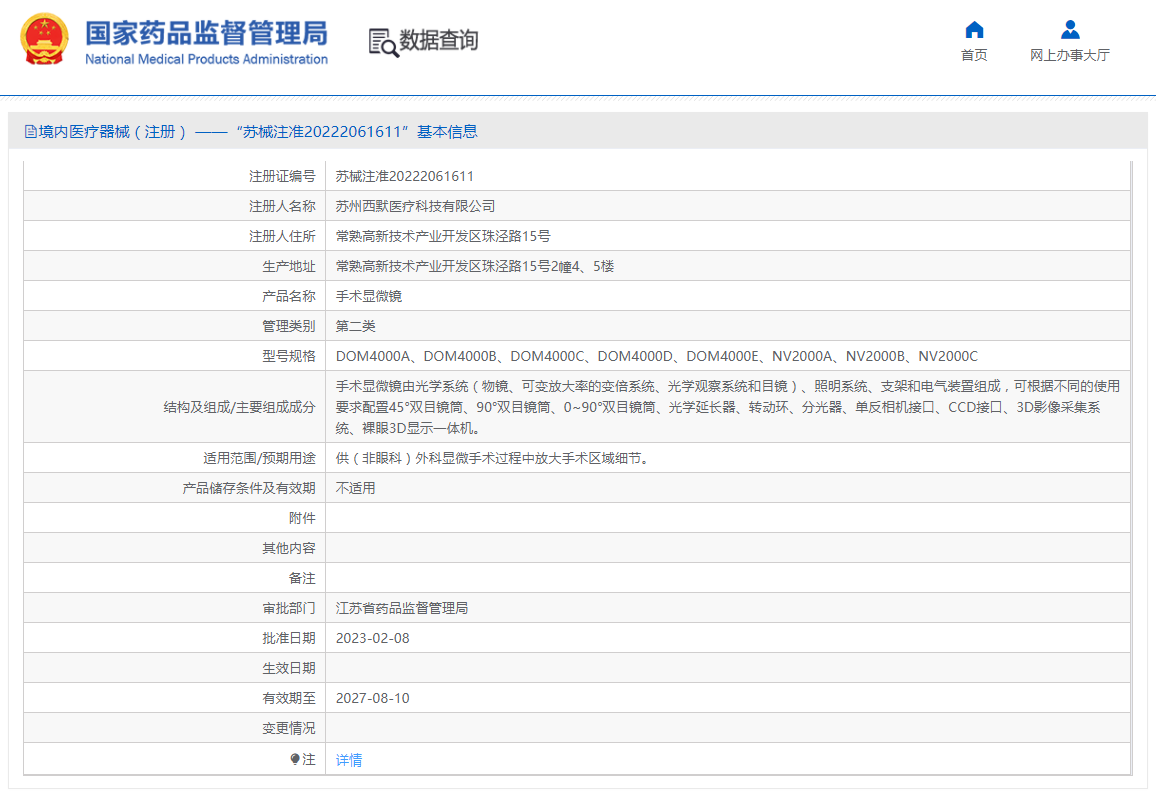Click the national emblem logo
The height and width of the screenshot is (793, 1156).
44,39
